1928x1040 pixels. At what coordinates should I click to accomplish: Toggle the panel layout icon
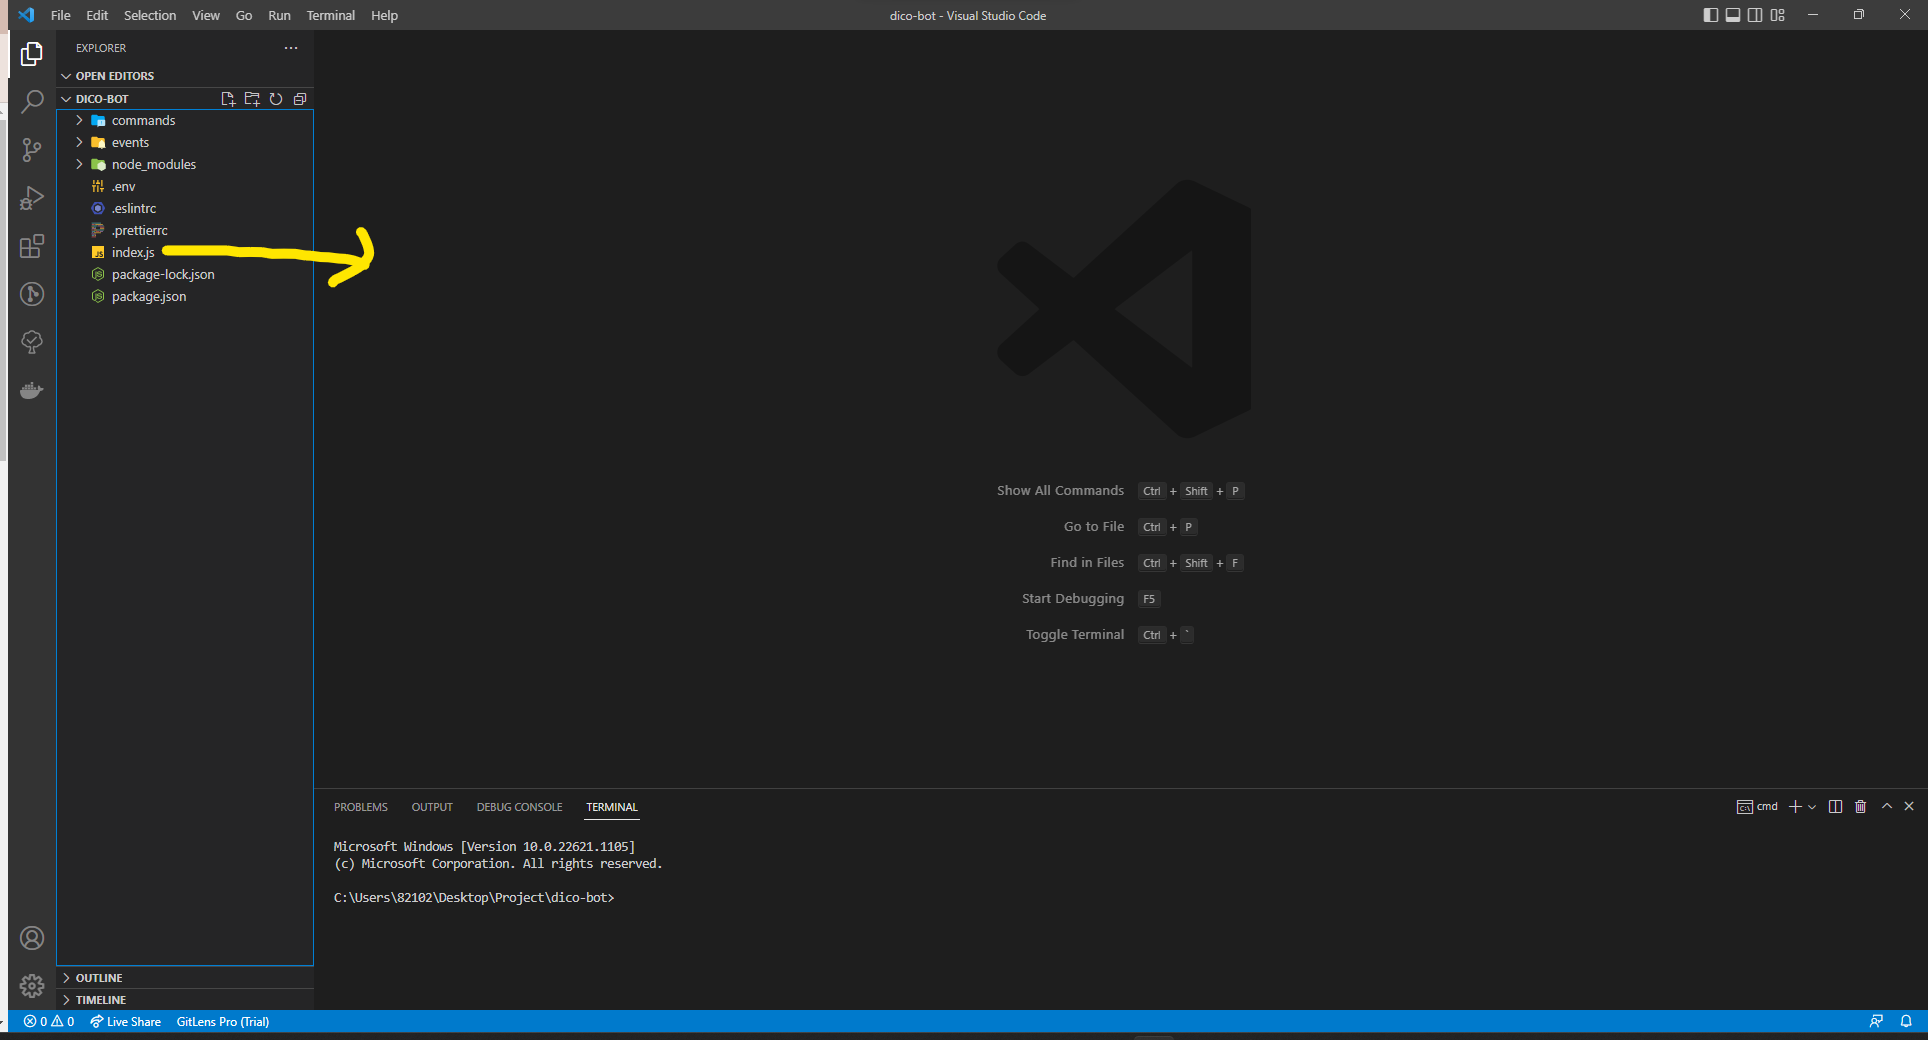(x=1733, y=15)
